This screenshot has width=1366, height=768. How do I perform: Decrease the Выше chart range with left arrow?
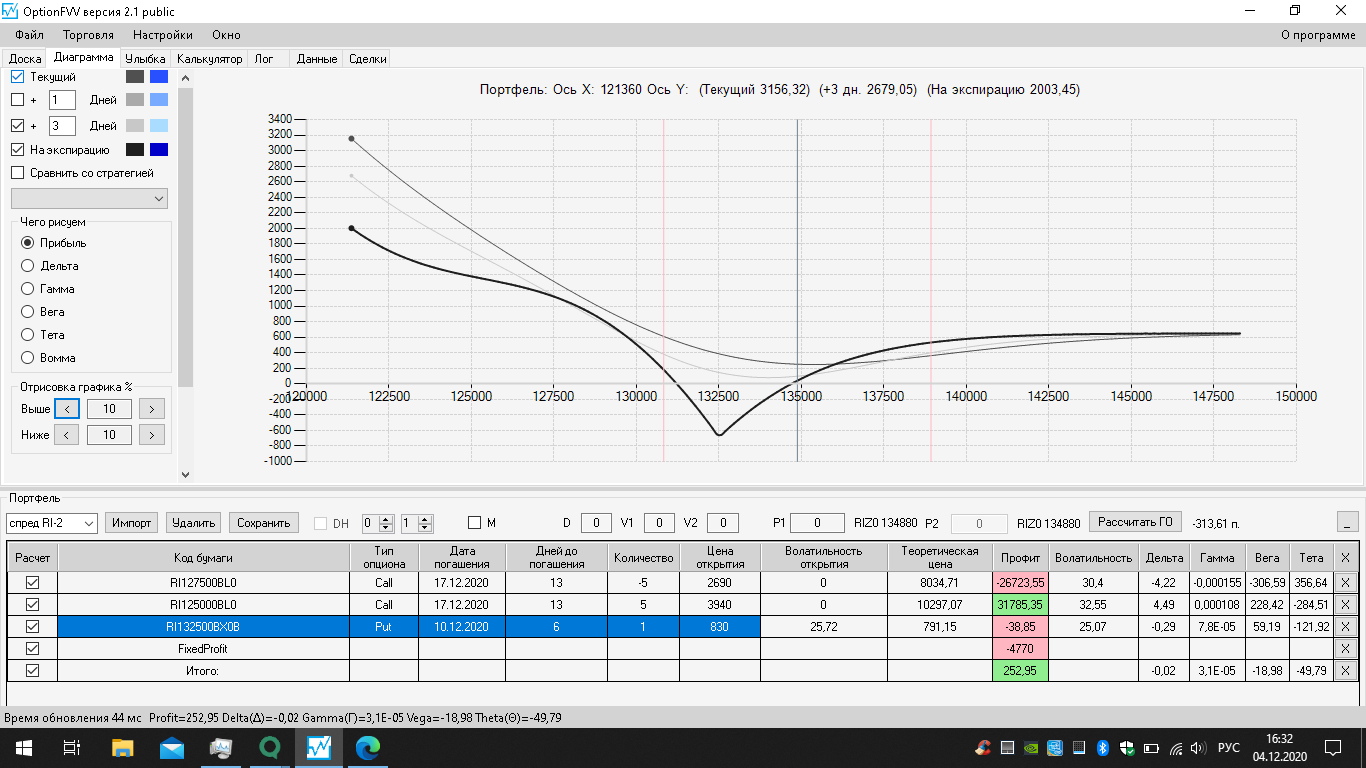[x=66, y=408]
